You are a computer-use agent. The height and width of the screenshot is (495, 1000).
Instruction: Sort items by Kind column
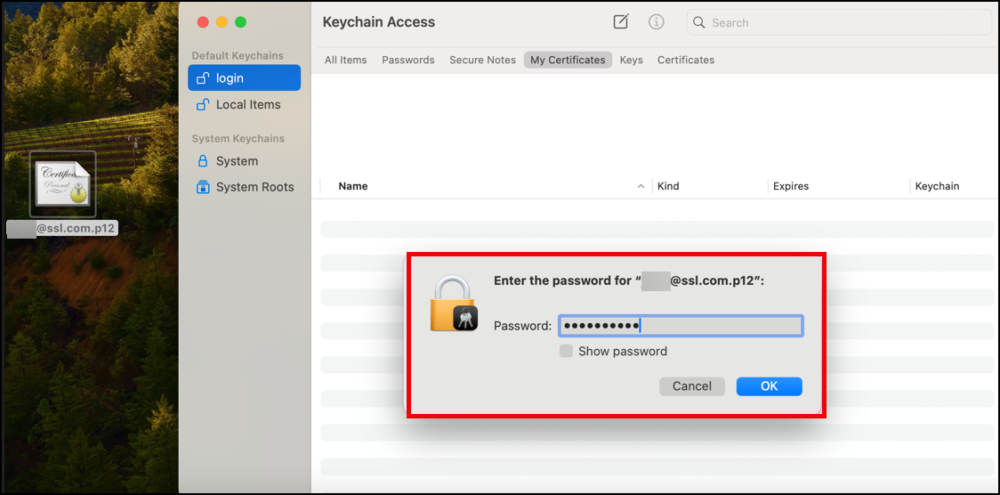pyautogui.click(x=668, y=186)
